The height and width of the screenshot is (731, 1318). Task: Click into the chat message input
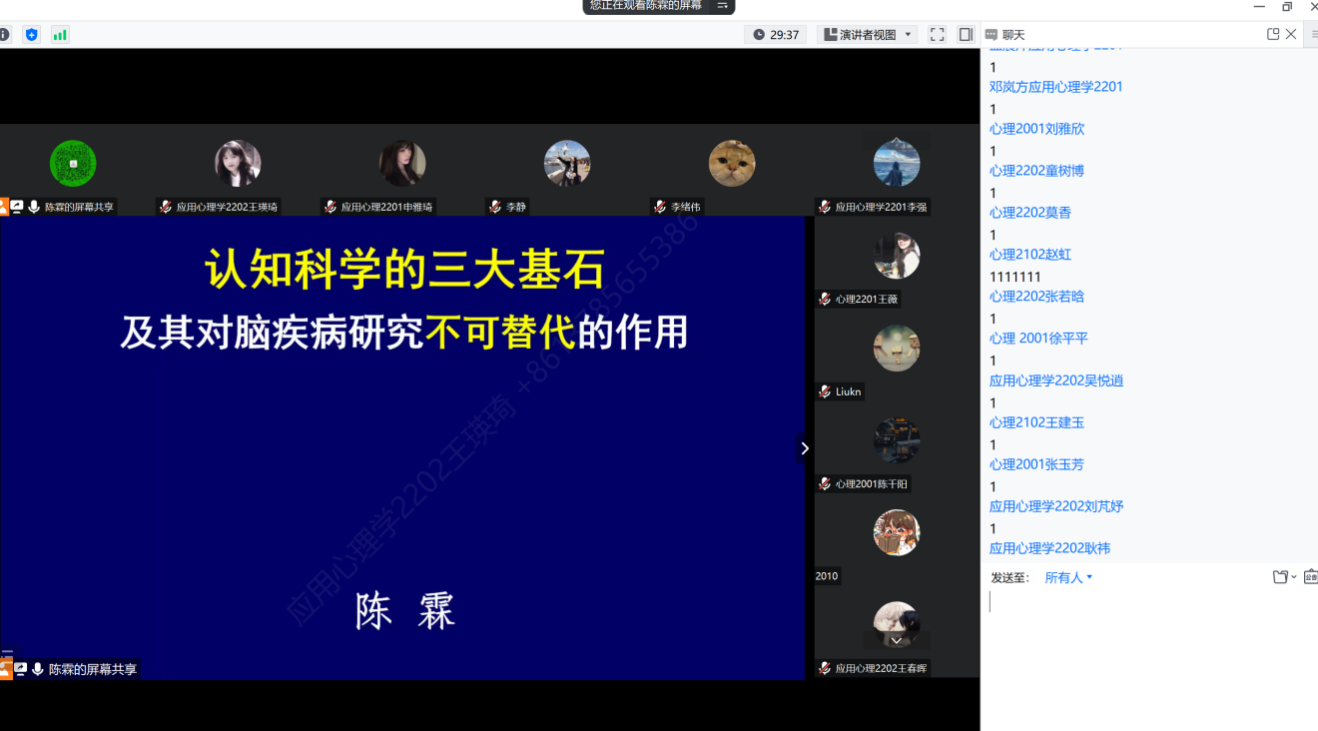1149,655
